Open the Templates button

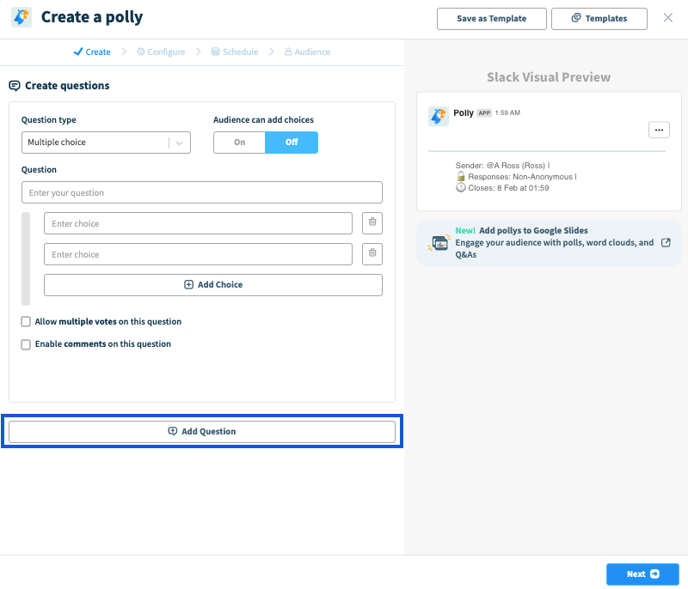coord(599,18)
